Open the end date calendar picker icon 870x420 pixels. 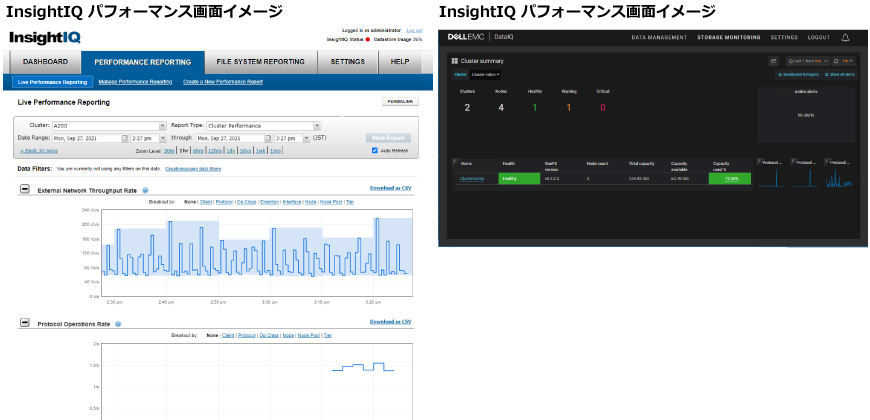point(268,138)
